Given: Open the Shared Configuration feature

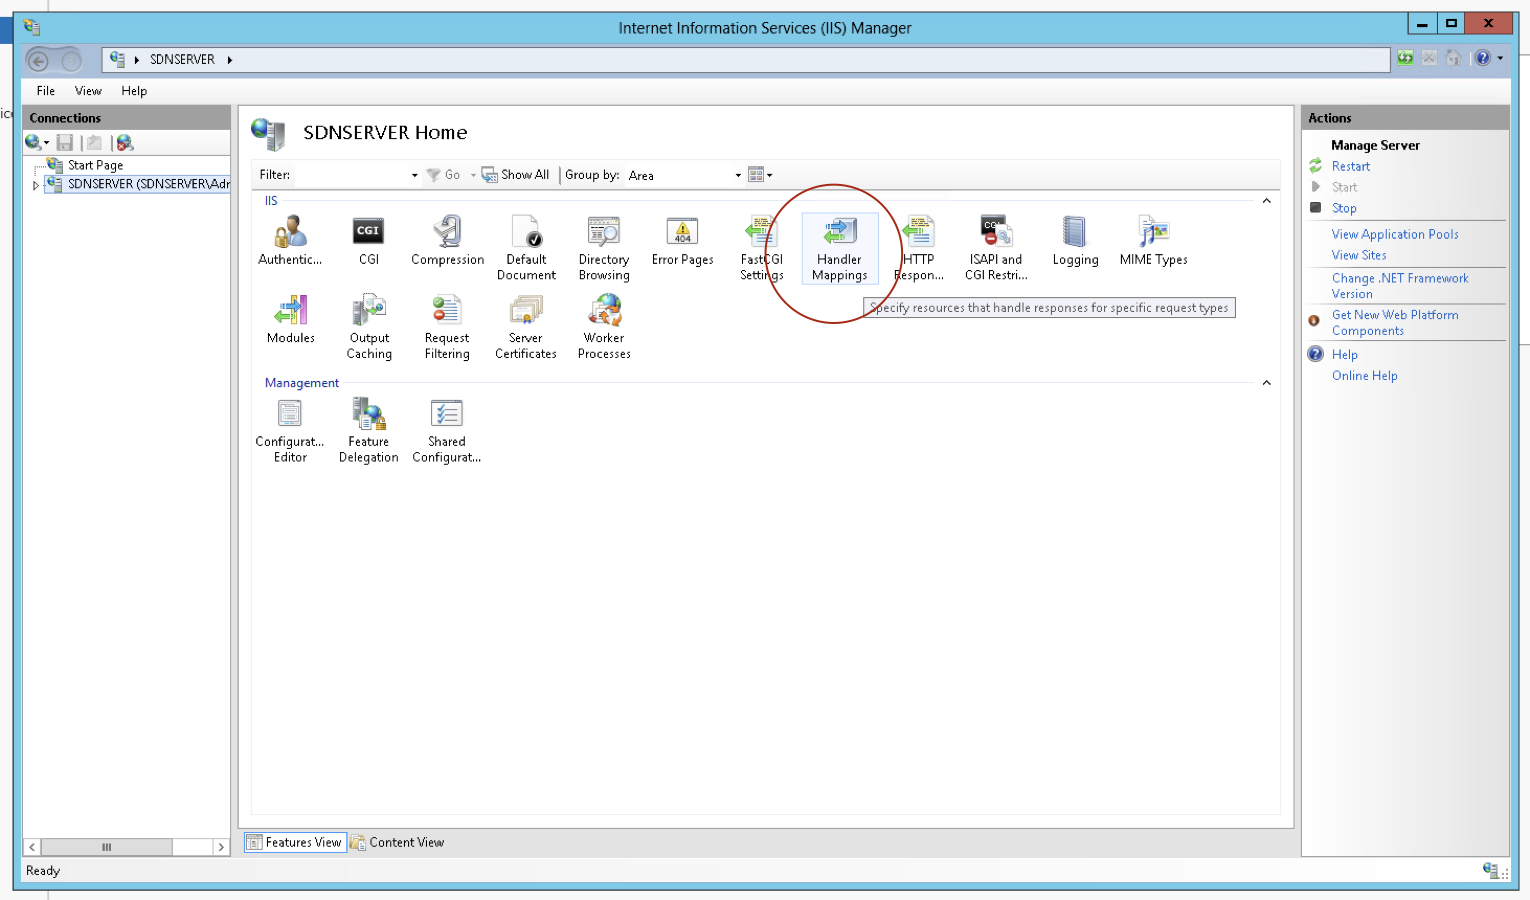Looking at the screenshot, I should [x=447, y=431].
